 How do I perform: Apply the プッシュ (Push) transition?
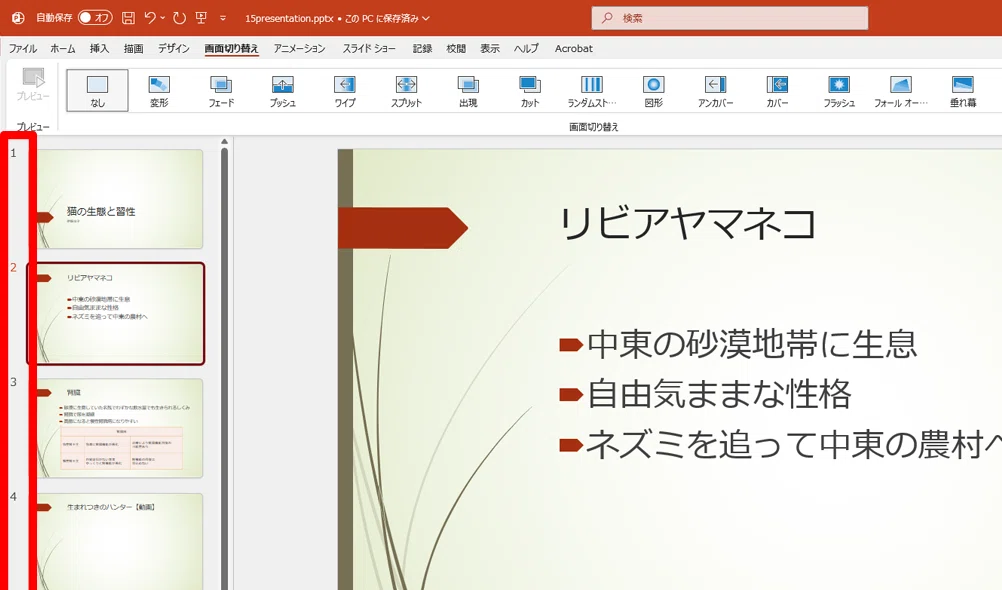click(282, 91)
